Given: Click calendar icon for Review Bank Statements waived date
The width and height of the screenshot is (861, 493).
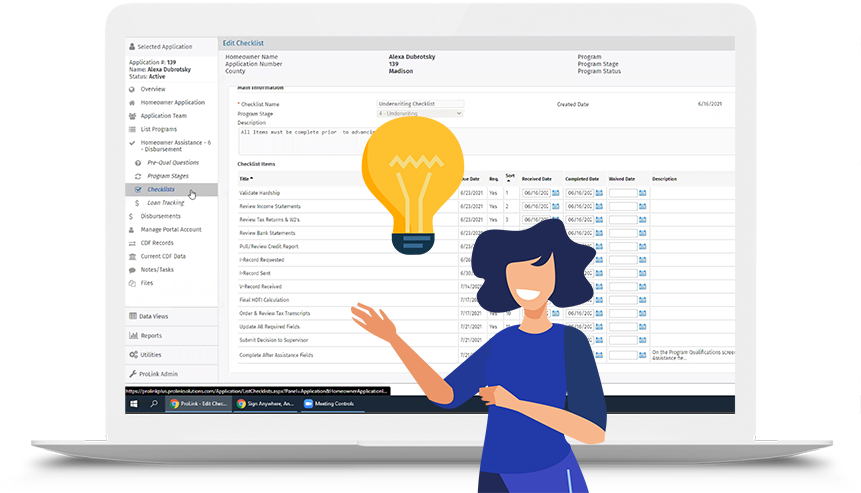Looking at the screenshot, I should point(643,233).
